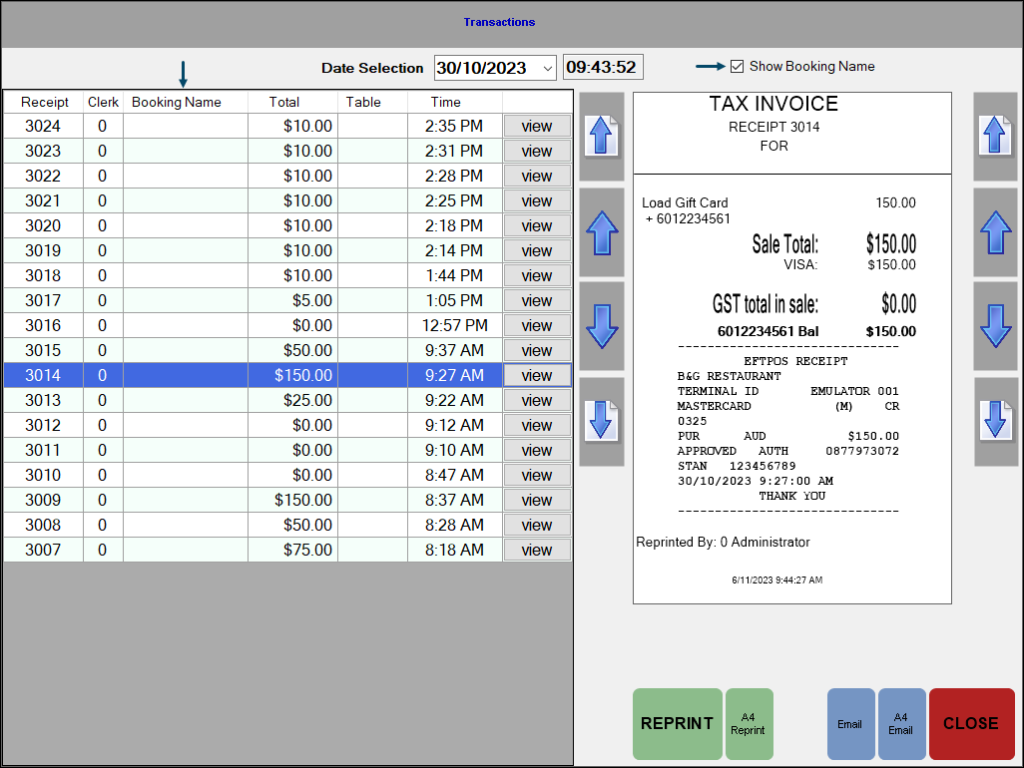Jump to bottom of transaction list with page-down arrow
The height and width of the screenshot is (768, 1024).
click(x=601, y=421)
